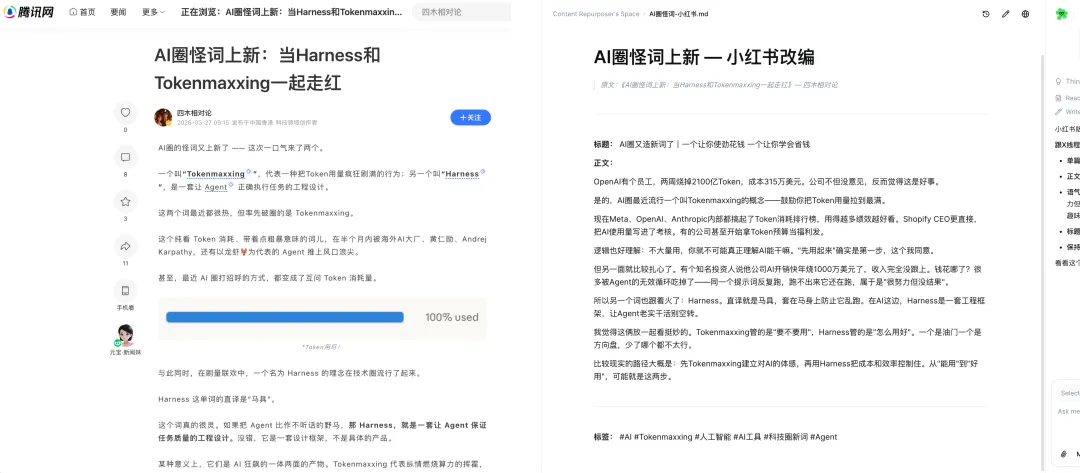Open author name 四木相对论 link
This screenshot has height=473, width=1080.
(x=194, y=113)
